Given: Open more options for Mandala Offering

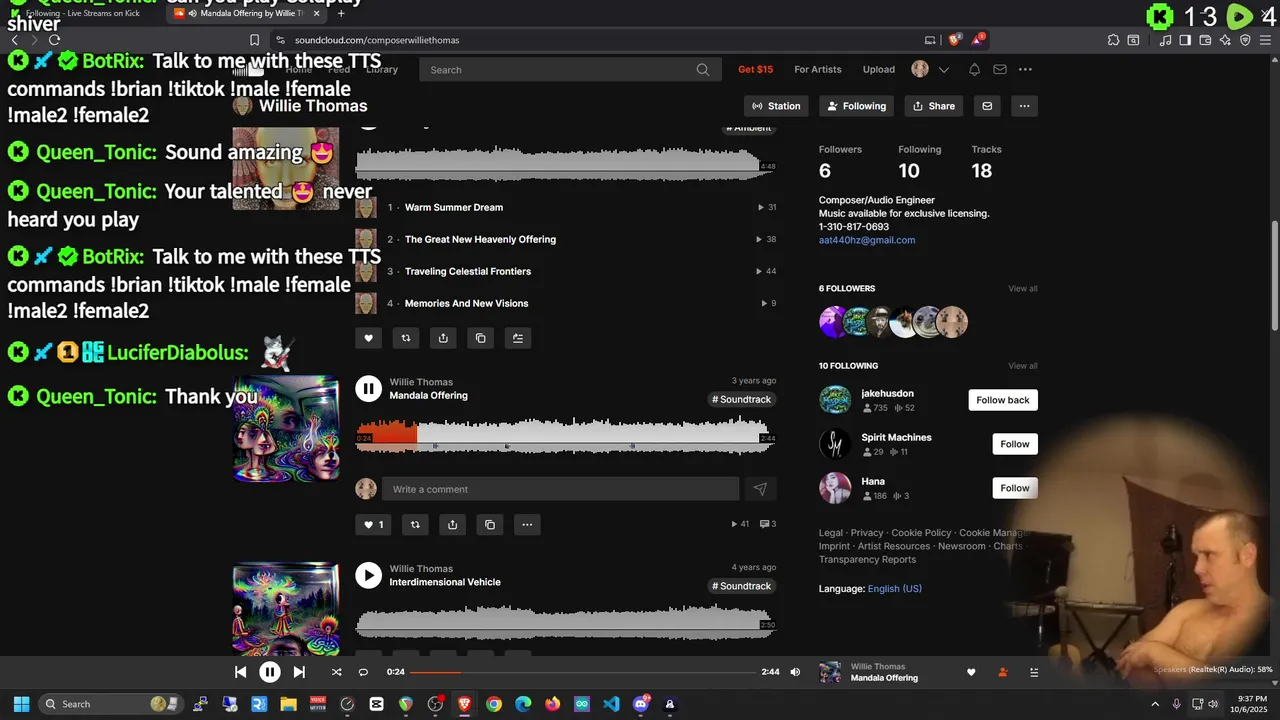Looking at the screenshot, I should coord(527,524).
